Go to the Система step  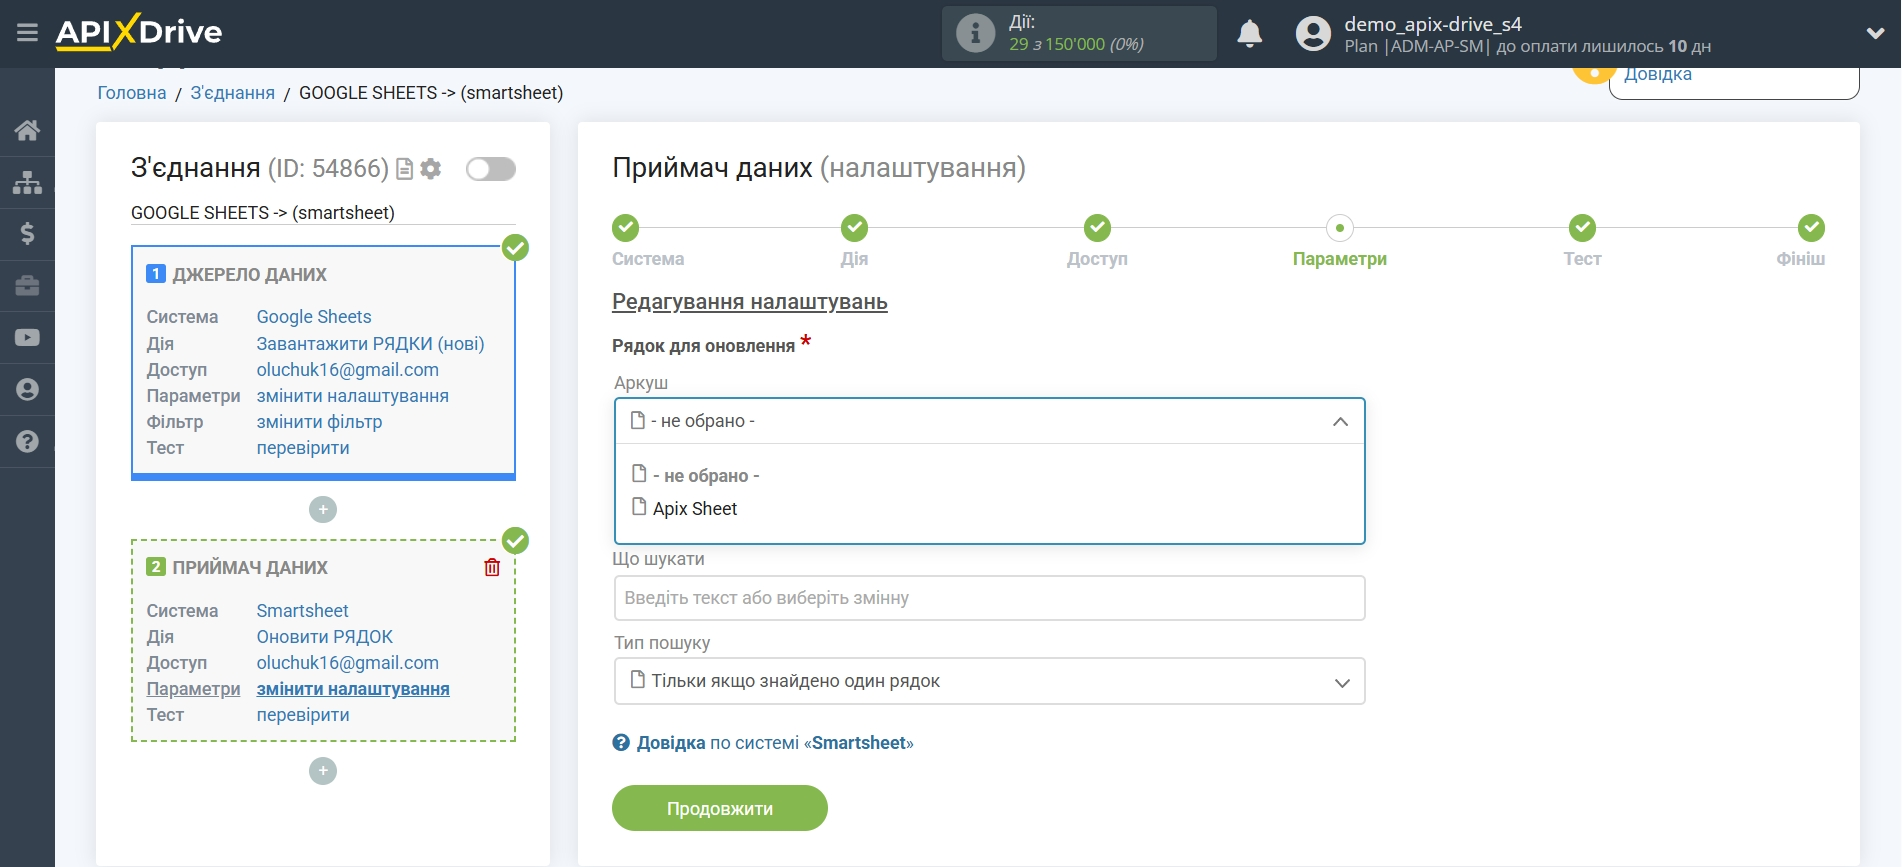[626, 228]
